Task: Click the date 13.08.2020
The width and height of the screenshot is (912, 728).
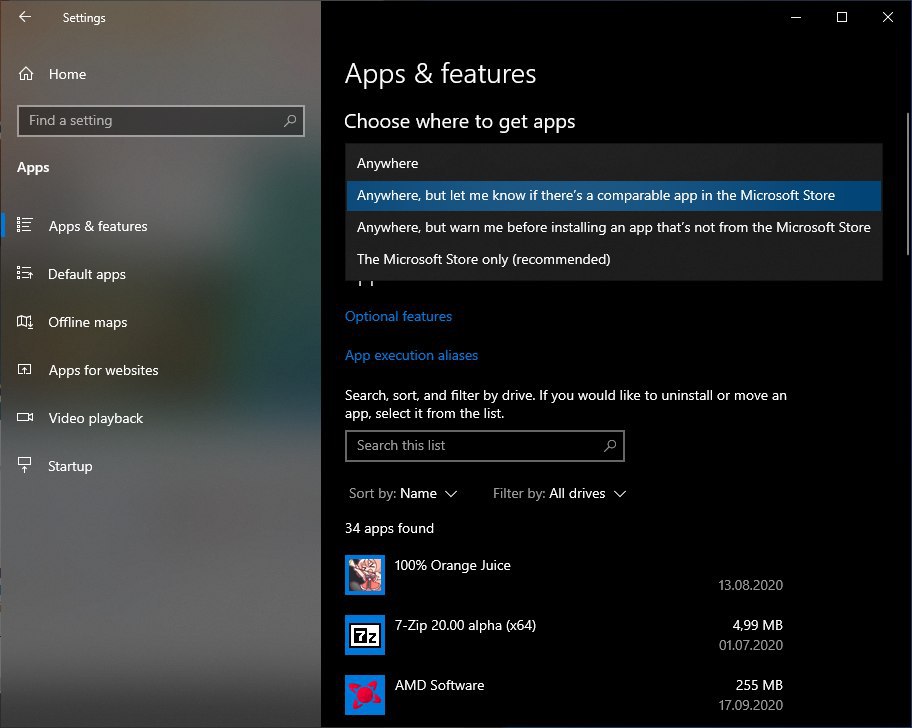Action: tap(750, 586)
